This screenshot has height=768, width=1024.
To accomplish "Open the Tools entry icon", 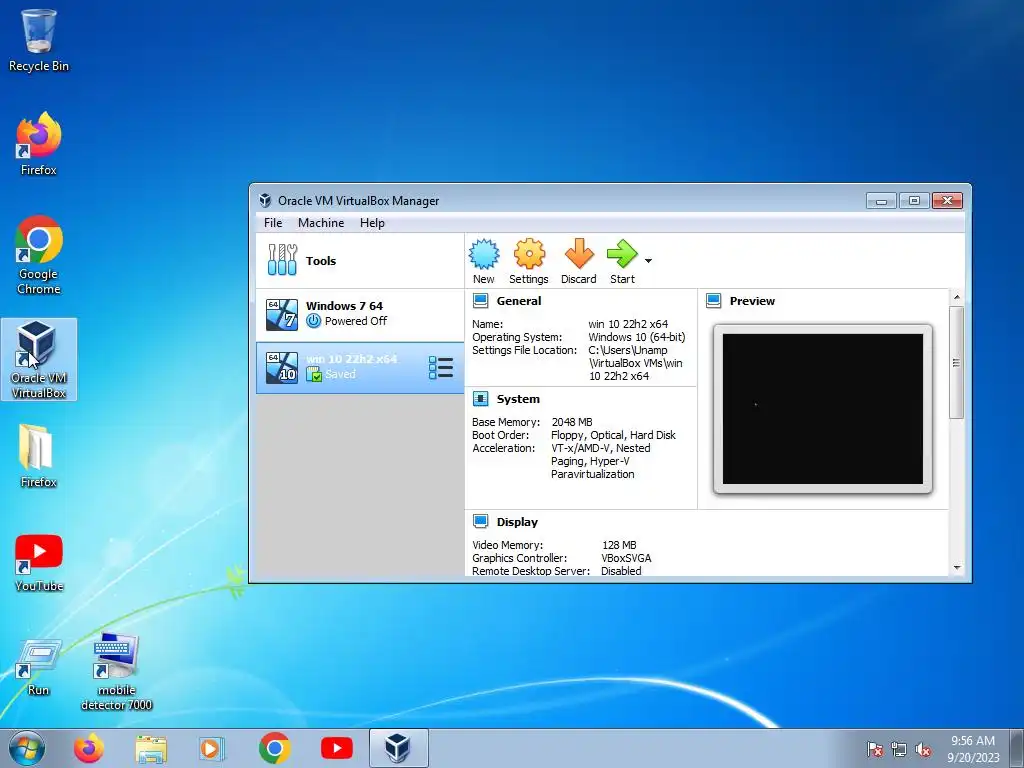I will pyautogui.click(x=282, y=260).
